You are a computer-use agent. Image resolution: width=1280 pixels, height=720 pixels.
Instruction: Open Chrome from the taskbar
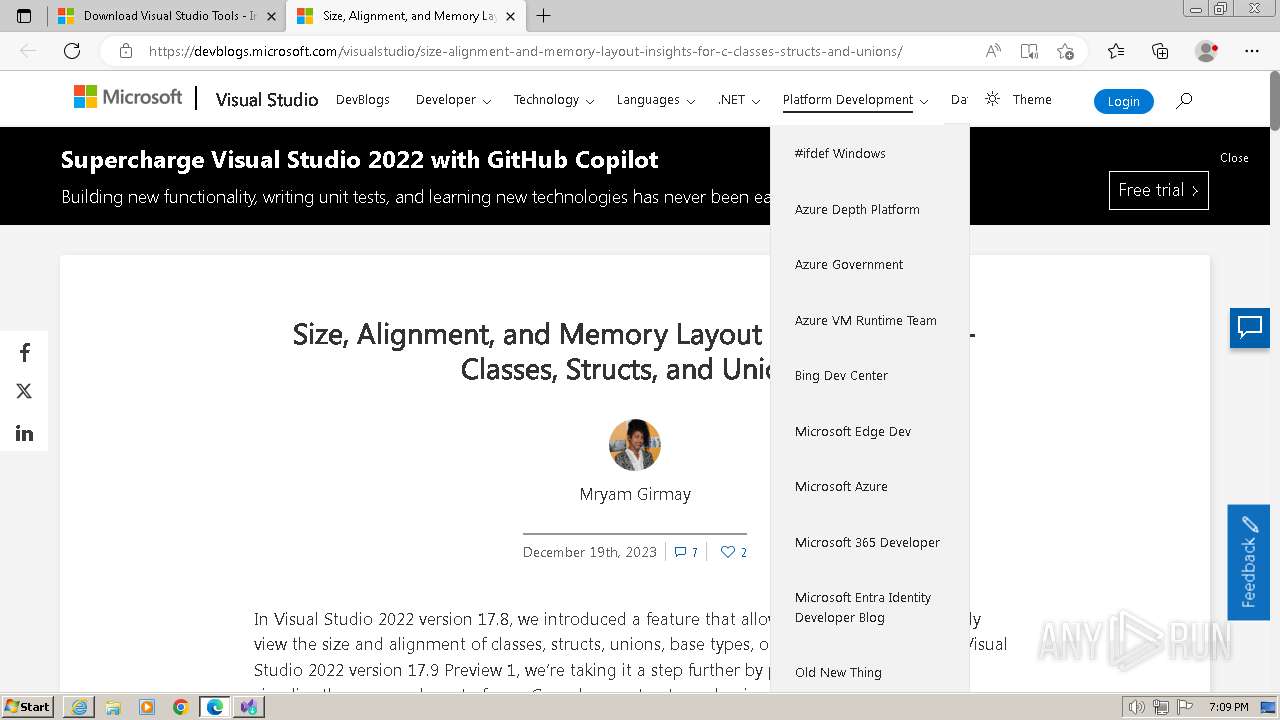[180, 707]
